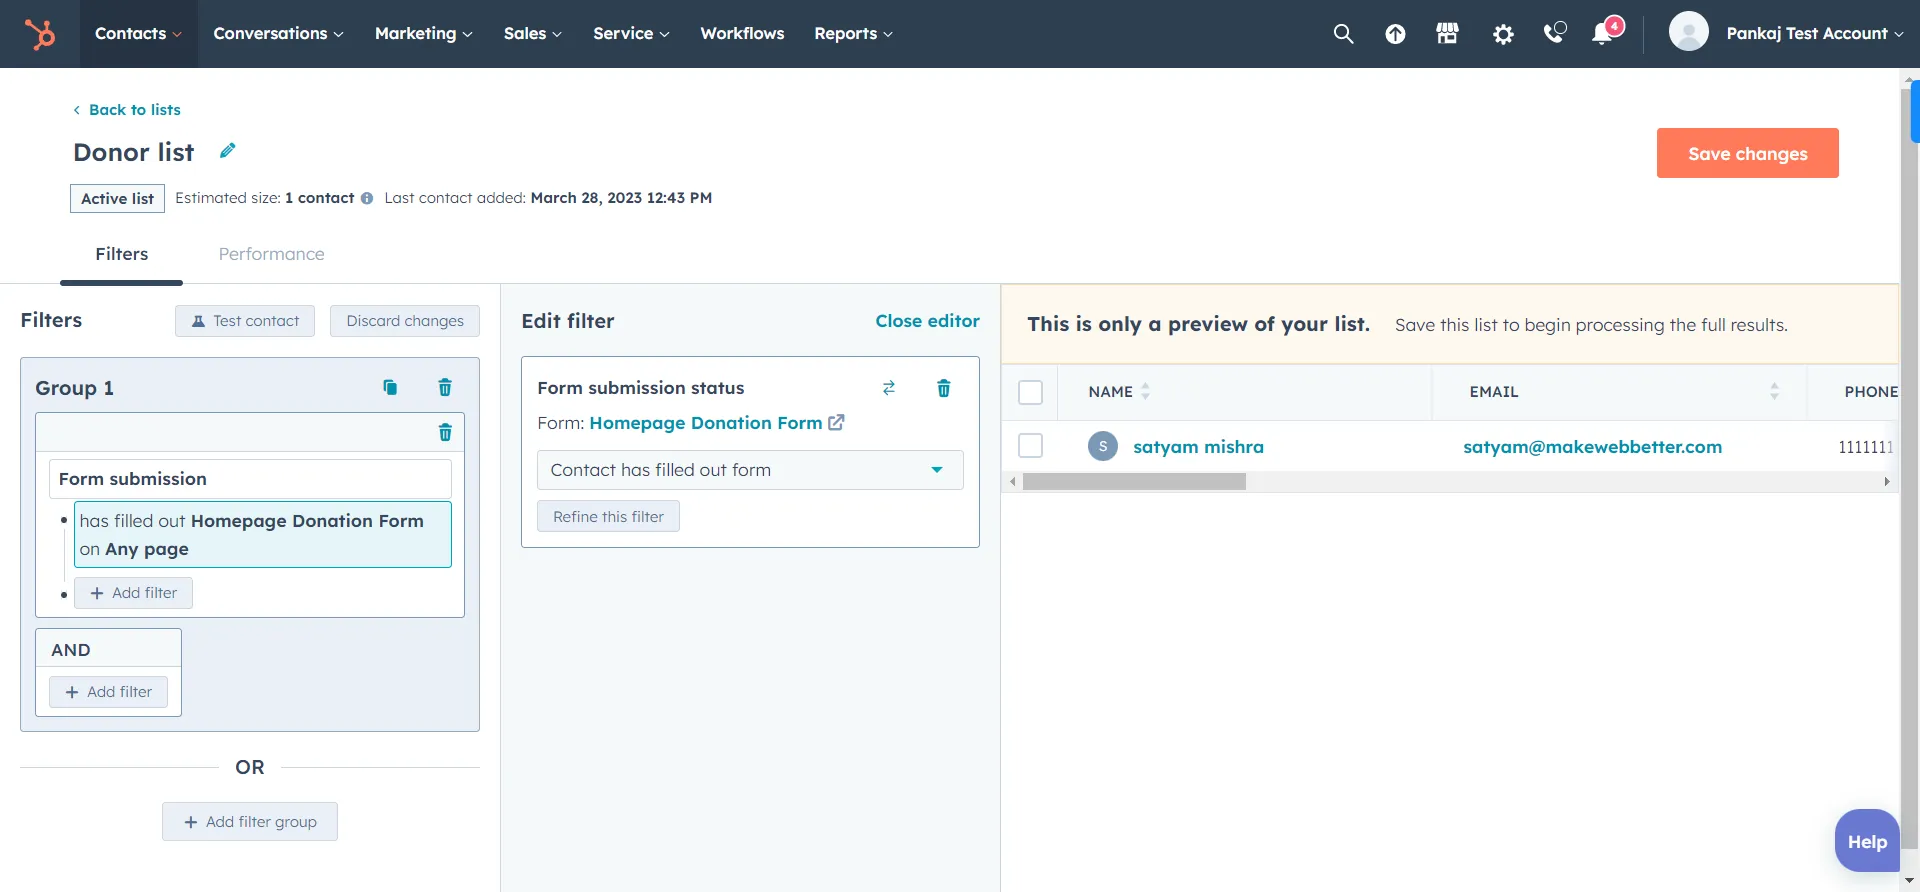Image resolution: width=1920 pixels, height=892 pixels.
Task: Open the search magnifier in top bar
Action: [x=1343, y=34]
